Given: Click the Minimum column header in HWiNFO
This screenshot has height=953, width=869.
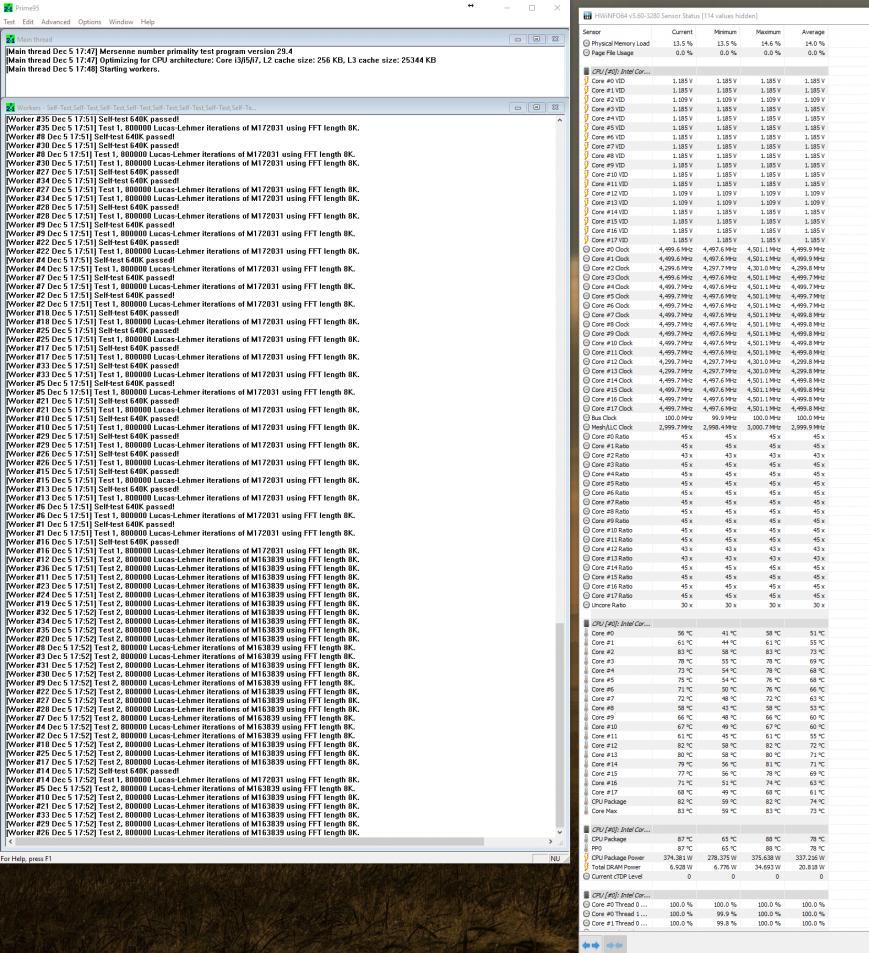Looking at the screenshot, I should (x=725, y=32).
